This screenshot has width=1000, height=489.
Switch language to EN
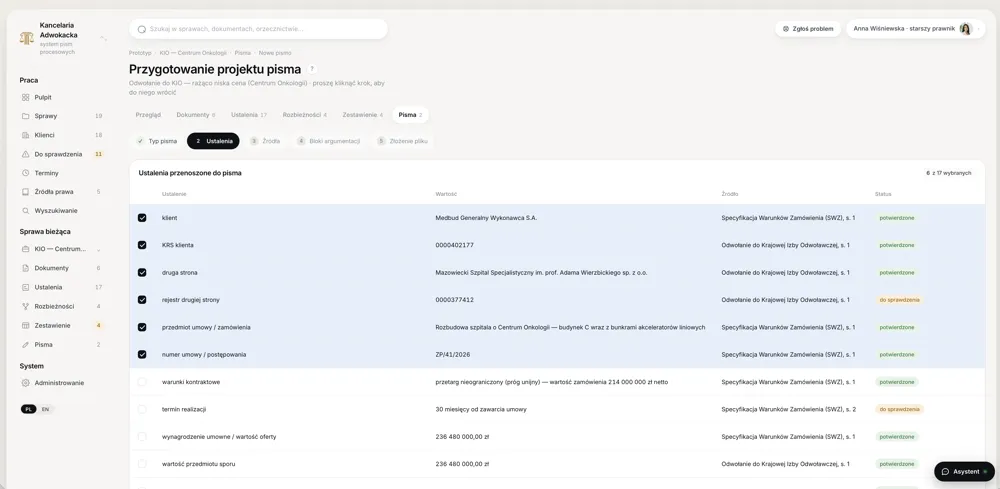coord(45,409)
